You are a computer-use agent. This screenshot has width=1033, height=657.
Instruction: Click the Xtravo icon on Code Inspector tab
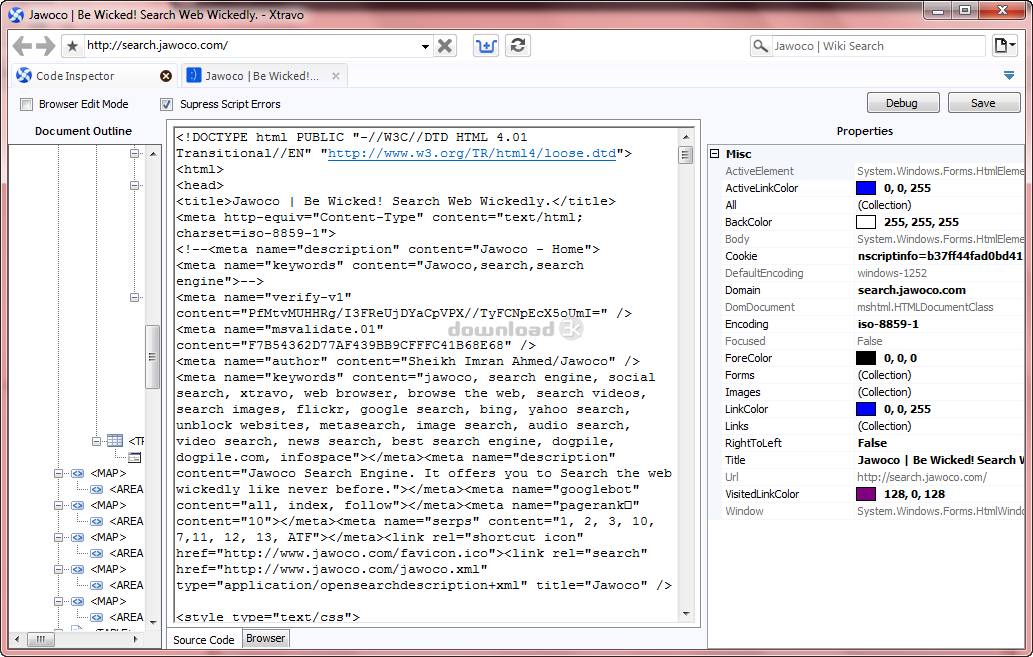24,75
